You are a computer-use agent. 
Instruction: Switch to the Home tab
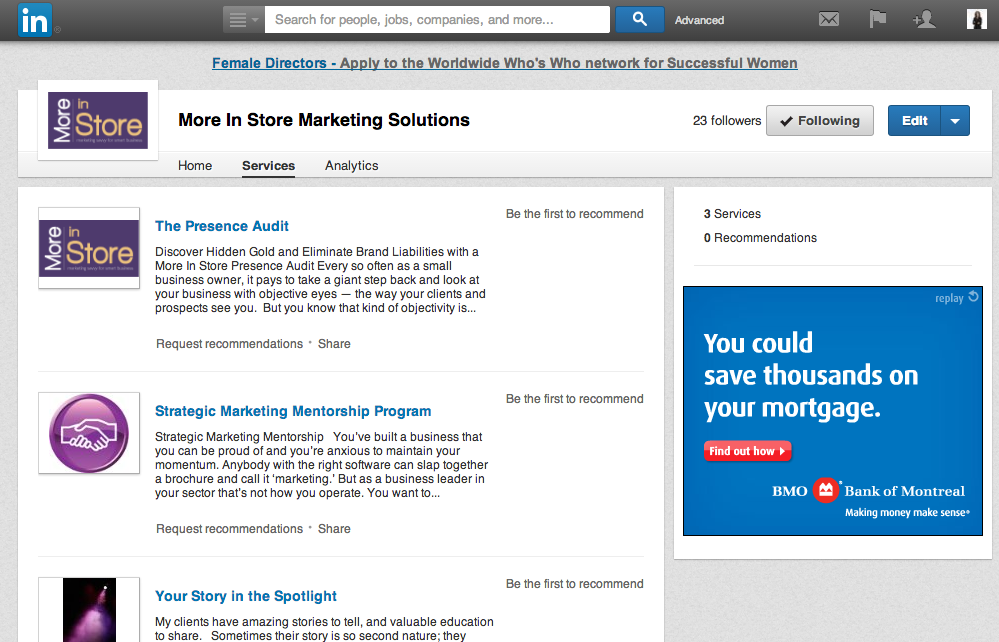click(195, 166)
